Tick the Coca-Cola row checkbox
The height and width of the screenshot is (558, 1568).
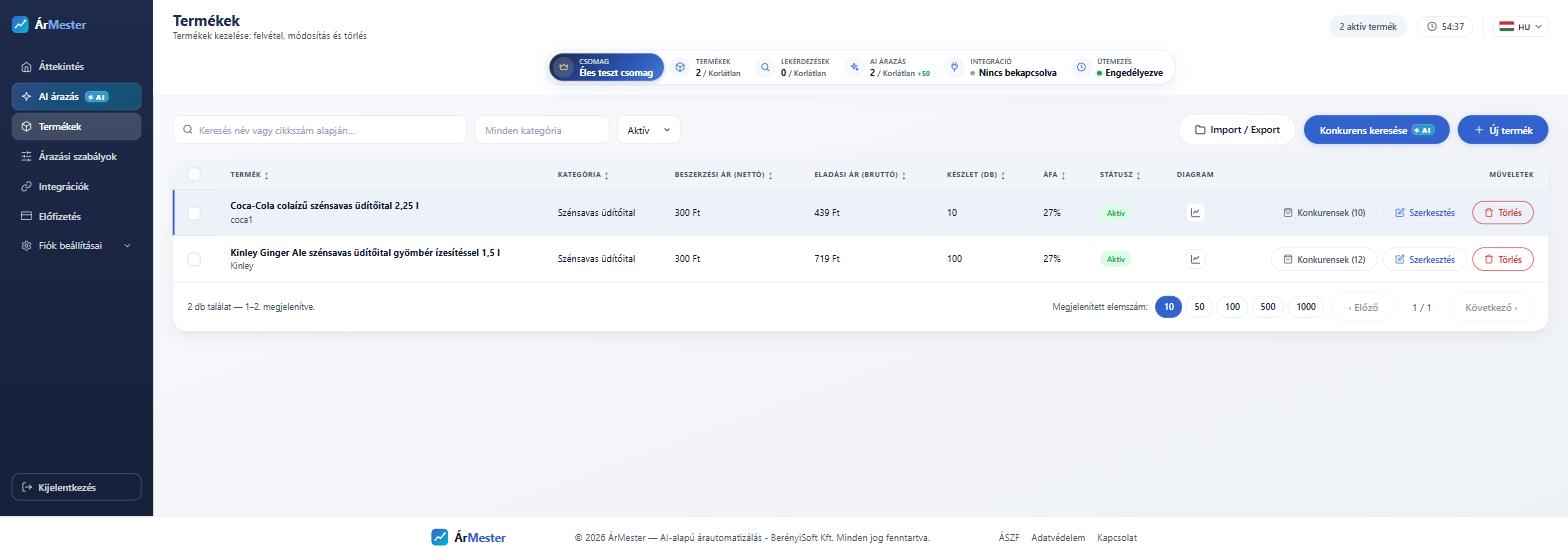pos(194,213)
